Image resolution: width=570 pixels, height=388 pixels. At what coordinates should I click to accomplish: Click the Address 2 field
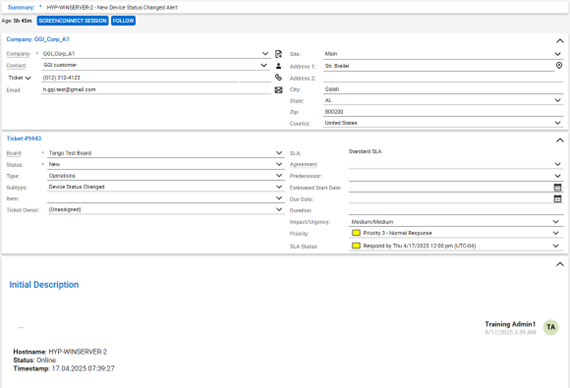[443, 78]
